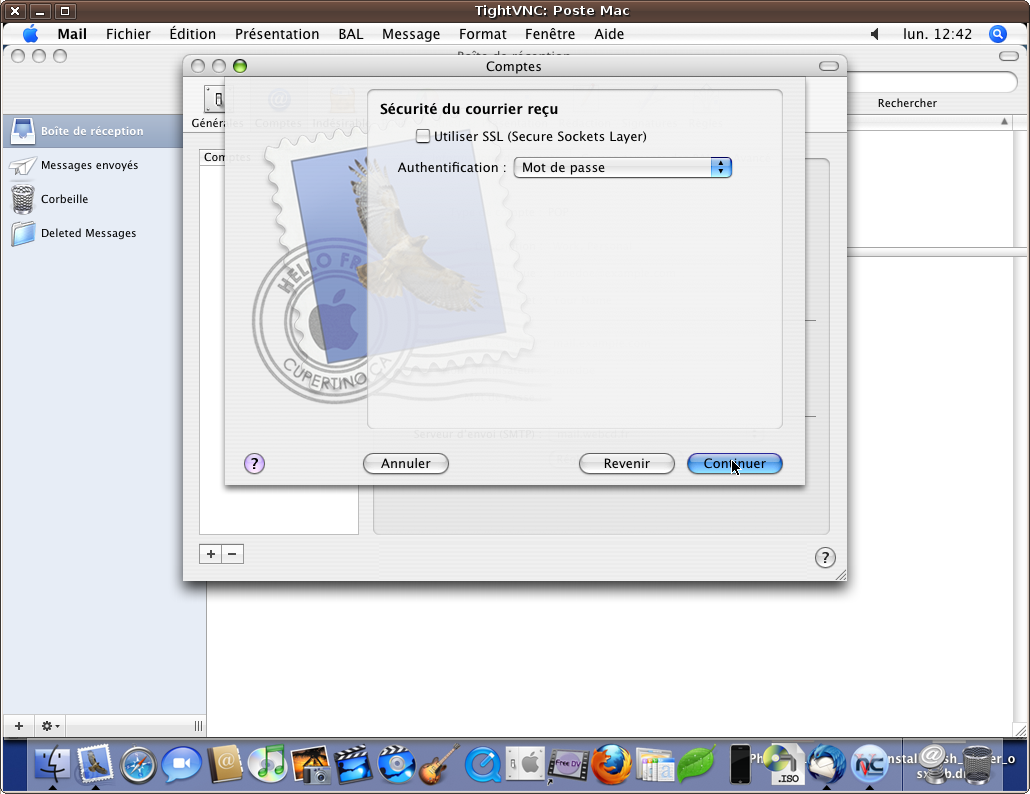Screen dimensions: 1030x794
Task: Click Revenir to go back
Action: click(627, 464)
